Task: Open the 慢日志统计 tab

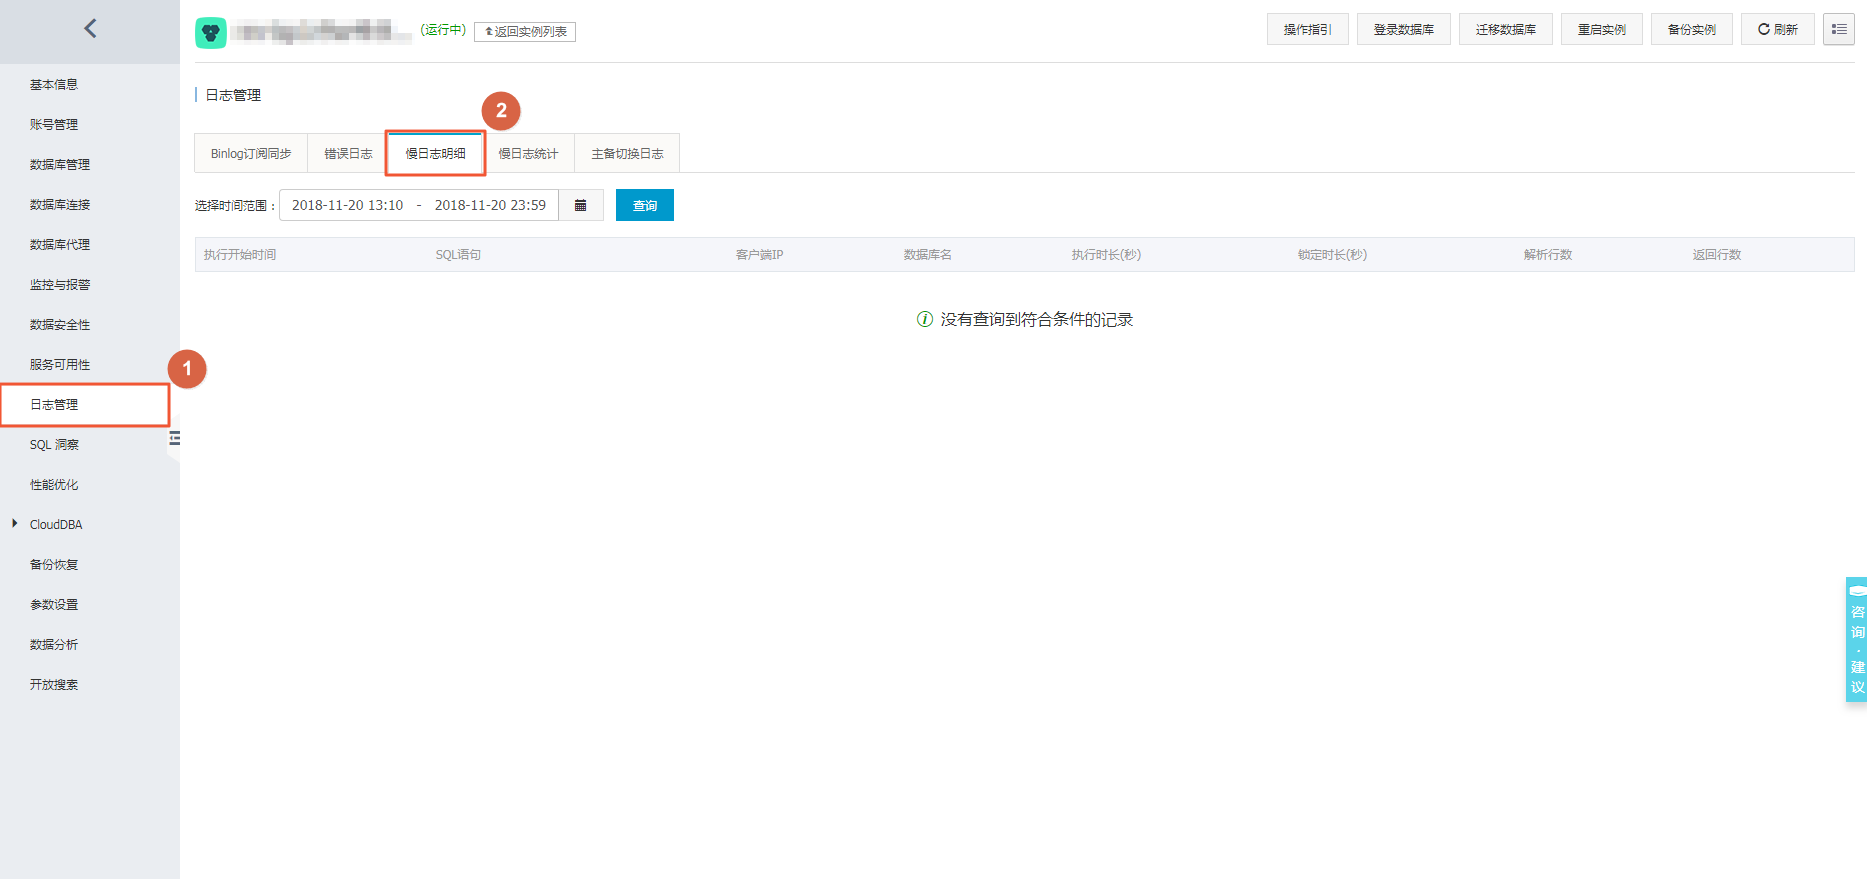Action: (x=528, y=153)
